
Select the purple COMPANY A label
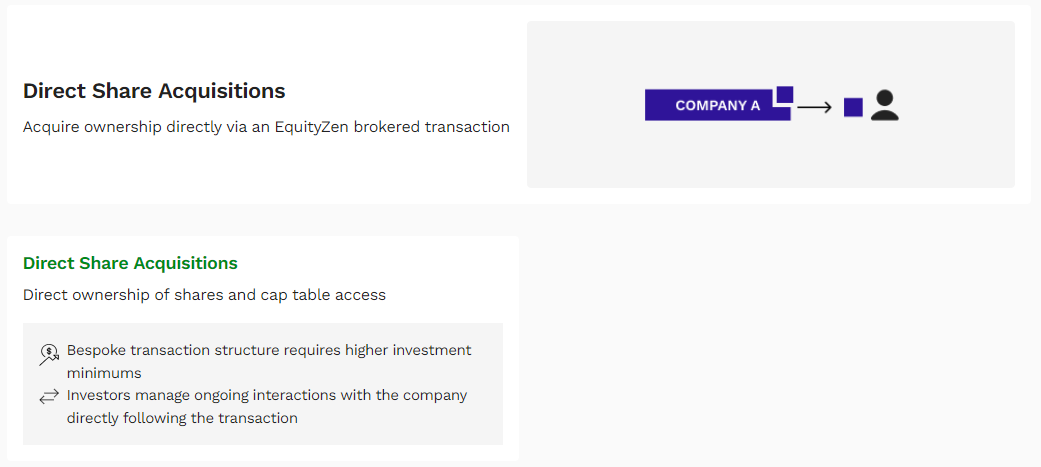[x=718, y=105]
